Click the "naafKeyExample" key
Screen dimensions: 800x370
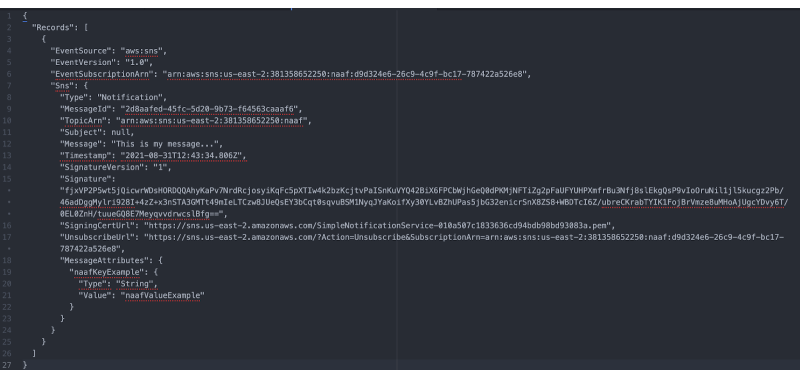pos(106,272)
